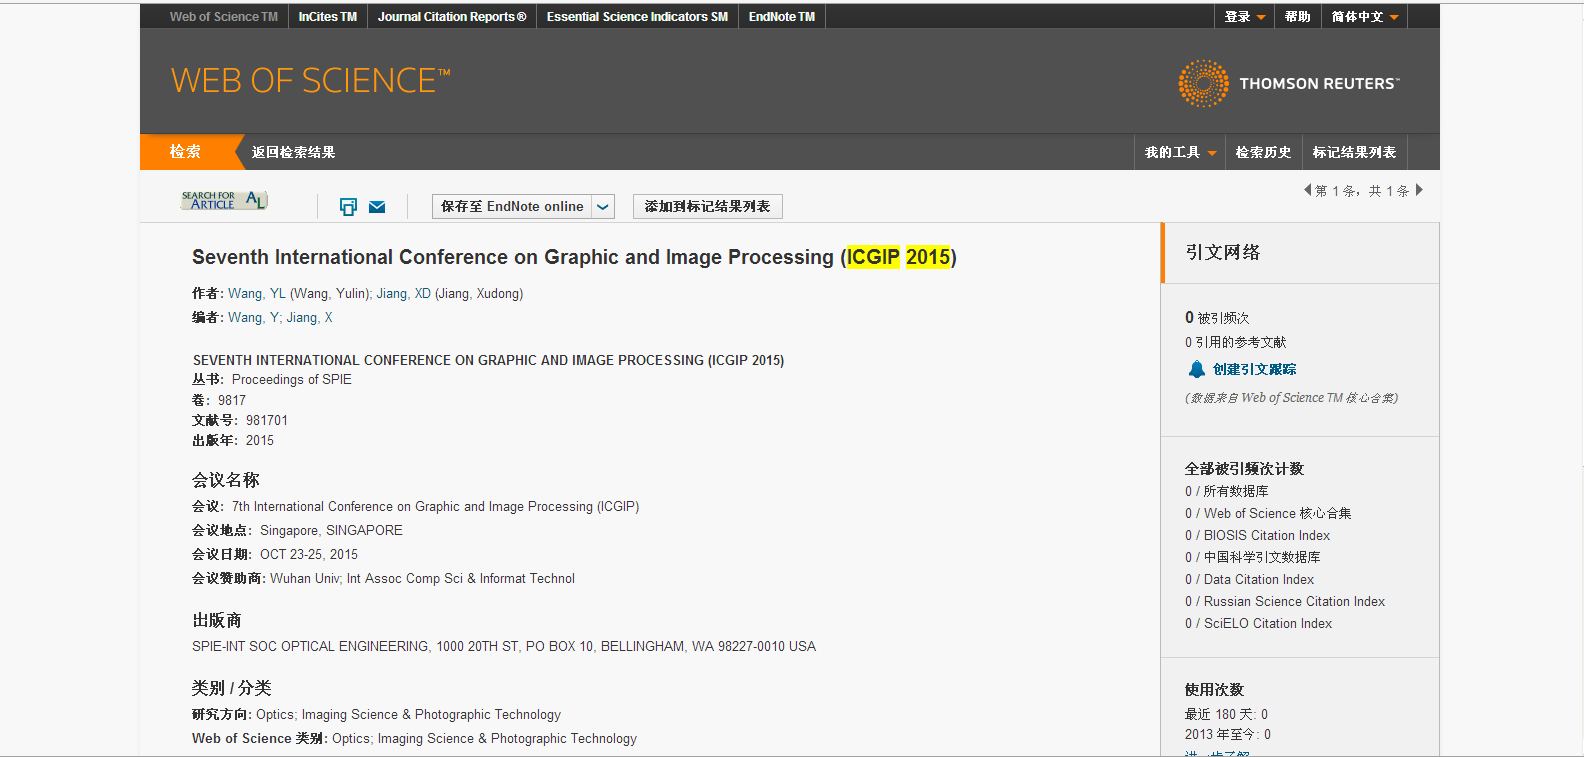The height and width of the screenshot is (757, 1584).
Task: Click 添加到标记结果列表 button
Action: tap(708, 207)
